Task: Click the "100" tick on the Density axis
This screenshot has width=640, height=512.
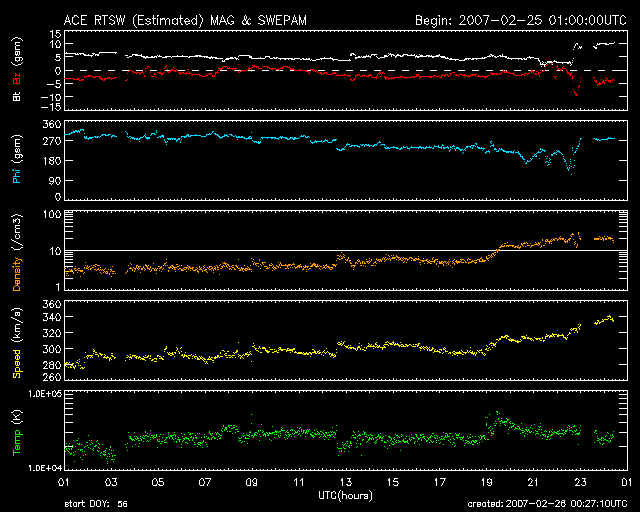Action: tap(52, 214)
